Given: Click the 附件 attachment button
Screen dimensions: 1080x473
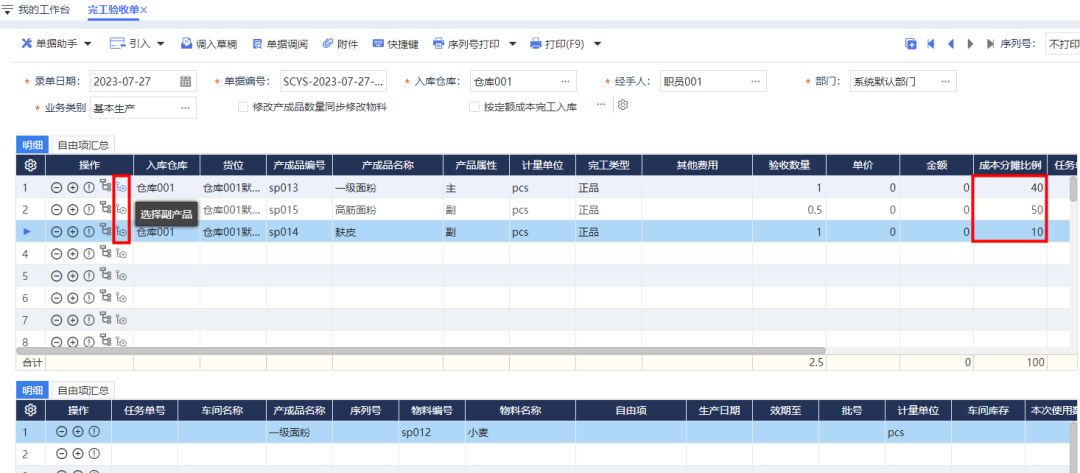Looking at the screenshot, I should (340, 43).
